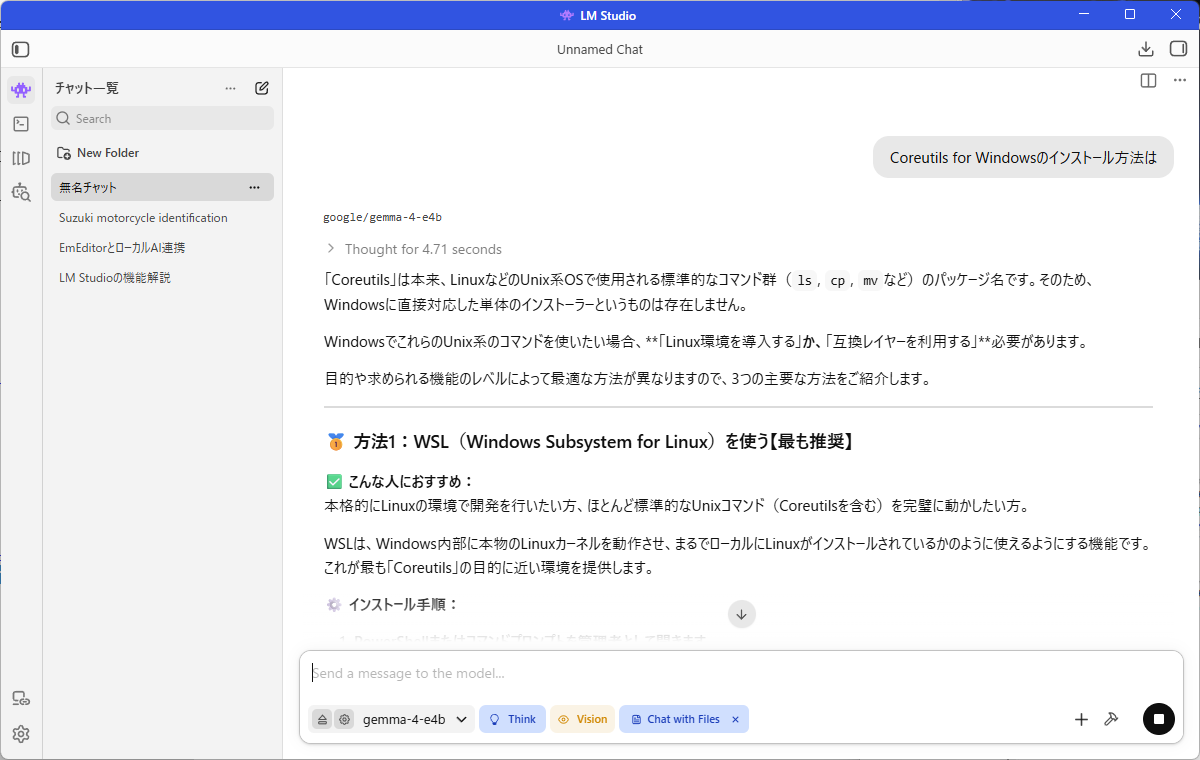Add an attachment with the plus icon
This screenshot has height=760, width=1200.
point(1081,719)
